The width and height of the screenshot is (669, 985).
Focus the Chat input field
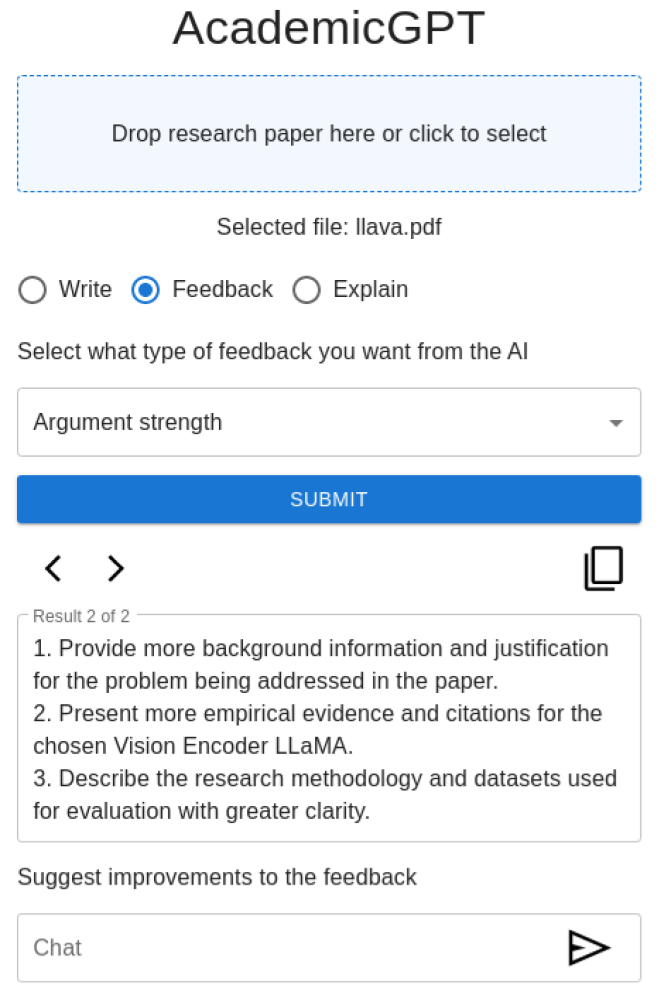tap(290, 947)
